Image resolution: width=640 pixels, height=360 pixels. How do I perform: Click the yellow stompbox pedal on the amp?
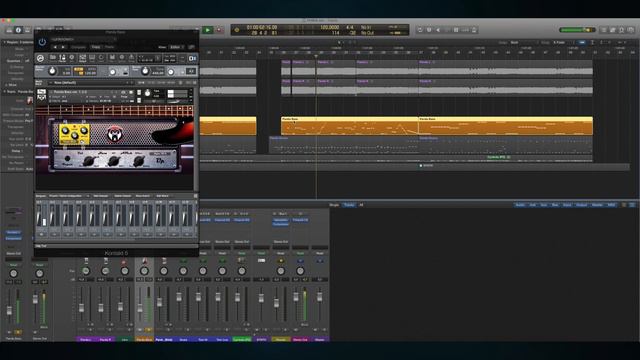tap(74, 134)
